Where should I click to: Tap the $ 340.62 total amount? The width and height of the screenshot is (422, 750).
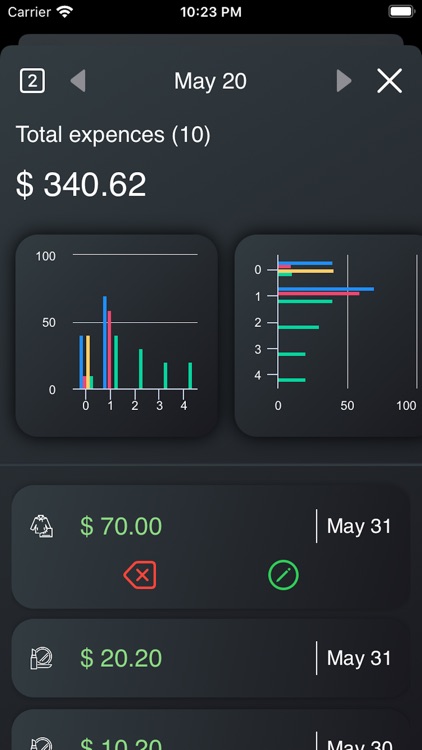pyautogui.click(x=81, y=185)
